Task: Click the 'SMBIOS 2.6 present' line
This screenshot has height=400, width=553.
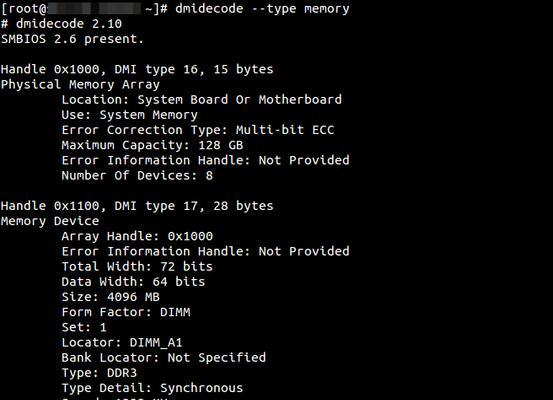Action: tap(72, 39)
